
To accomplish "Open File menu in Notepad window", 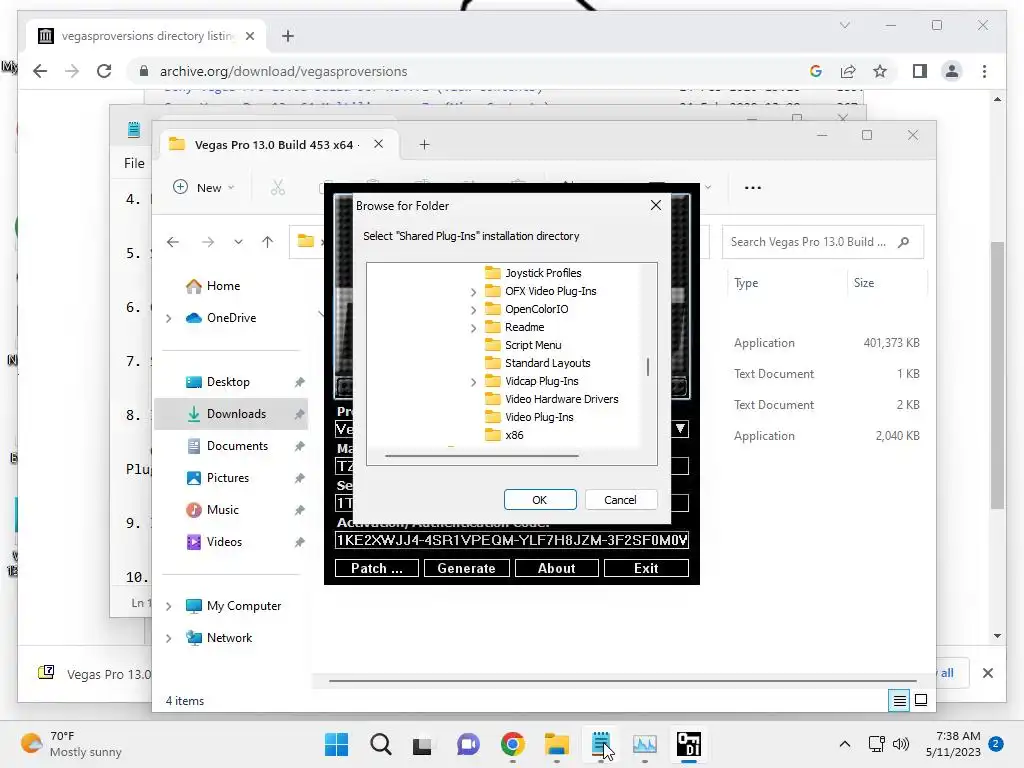I will [x=134, y=163].
